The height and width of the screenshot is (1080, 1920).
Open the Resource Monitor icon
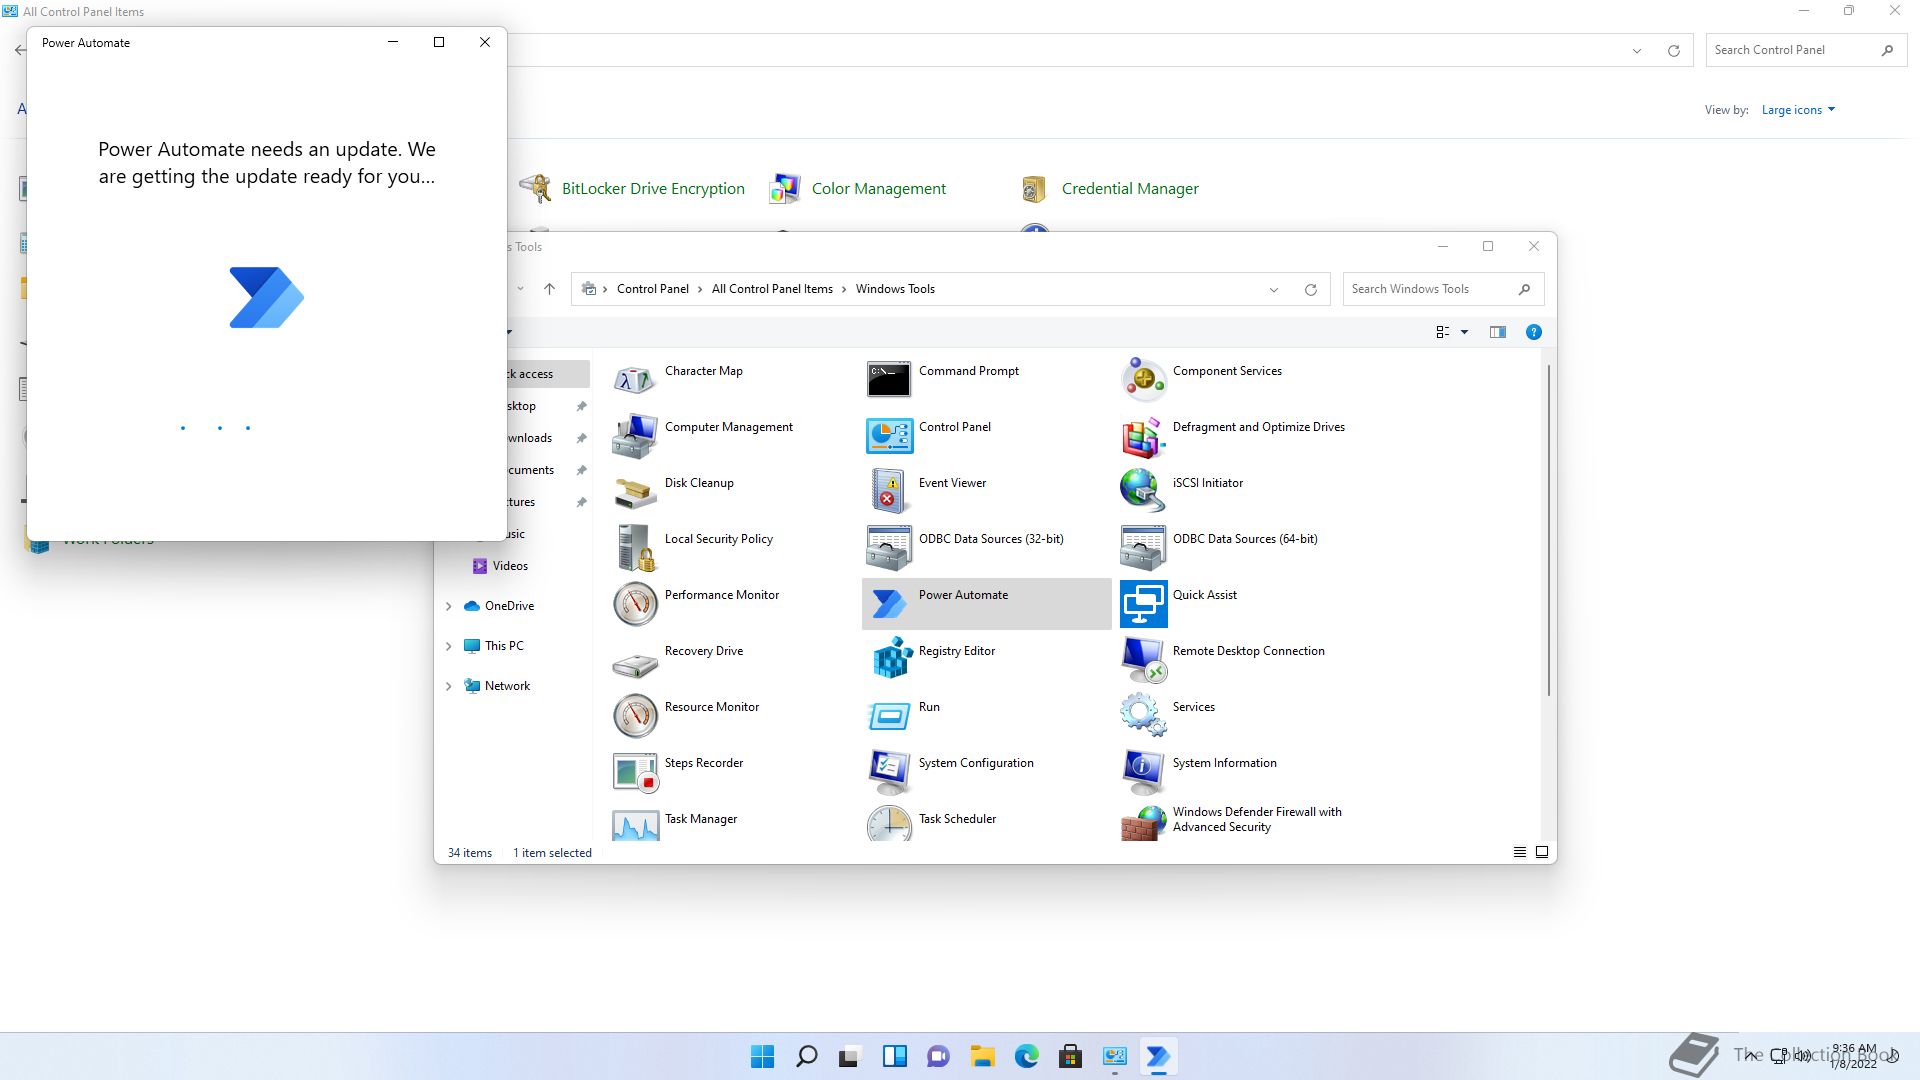click(x=635, y=716)
